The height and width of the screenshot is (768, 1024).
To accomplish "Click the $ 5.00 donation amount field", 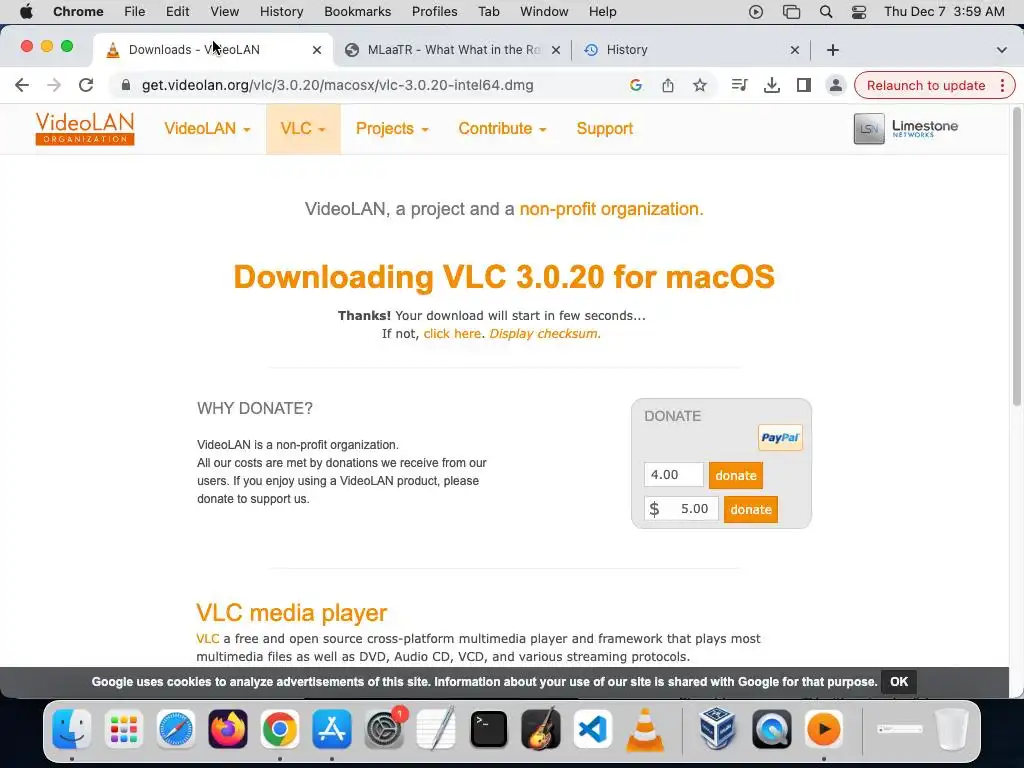I will click(x=681, y=509).
